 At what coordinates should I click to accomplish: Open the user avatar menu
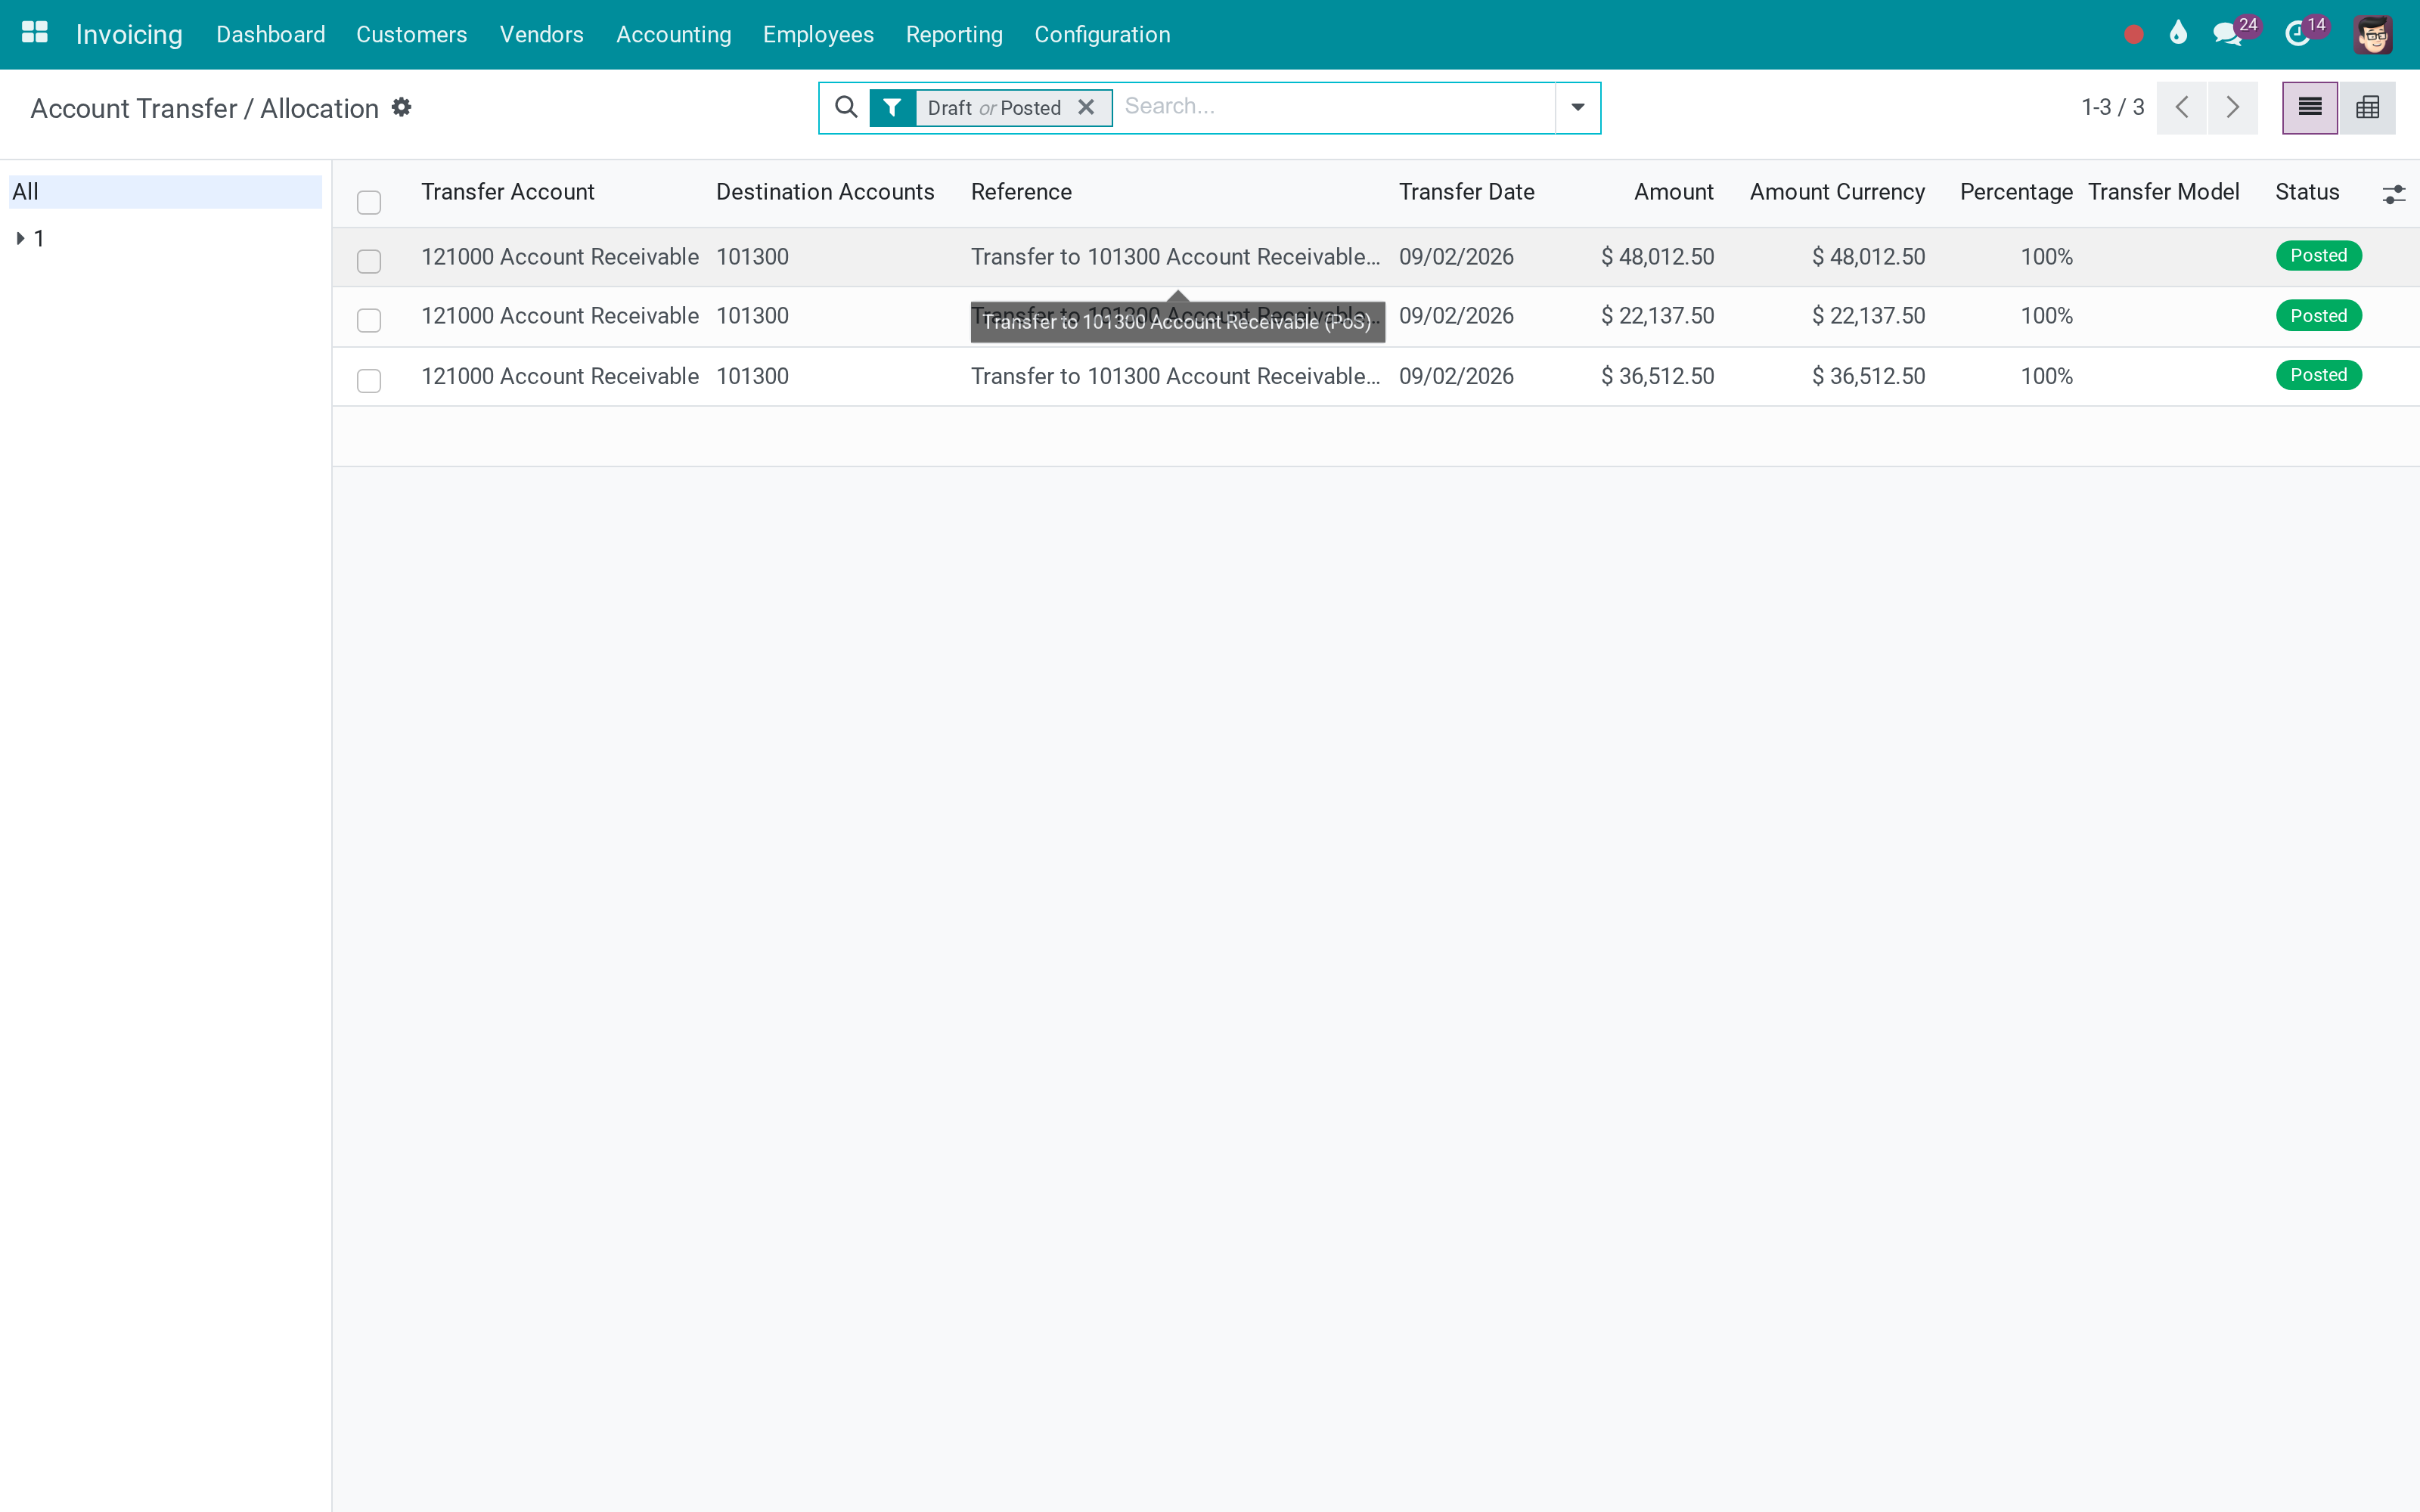click(2372, 34)
